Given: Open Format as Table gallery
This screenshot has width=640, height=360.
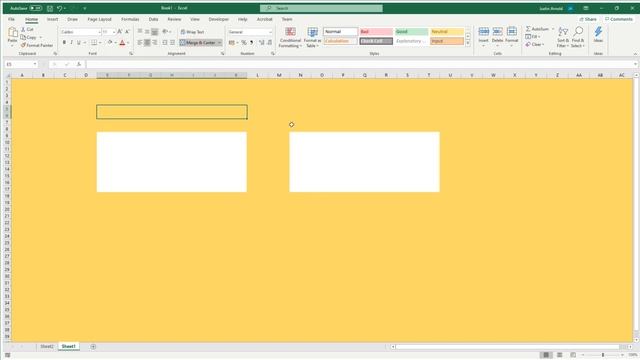Looking at the screenshot, I should pyautogui.click(x=312, y=37).
